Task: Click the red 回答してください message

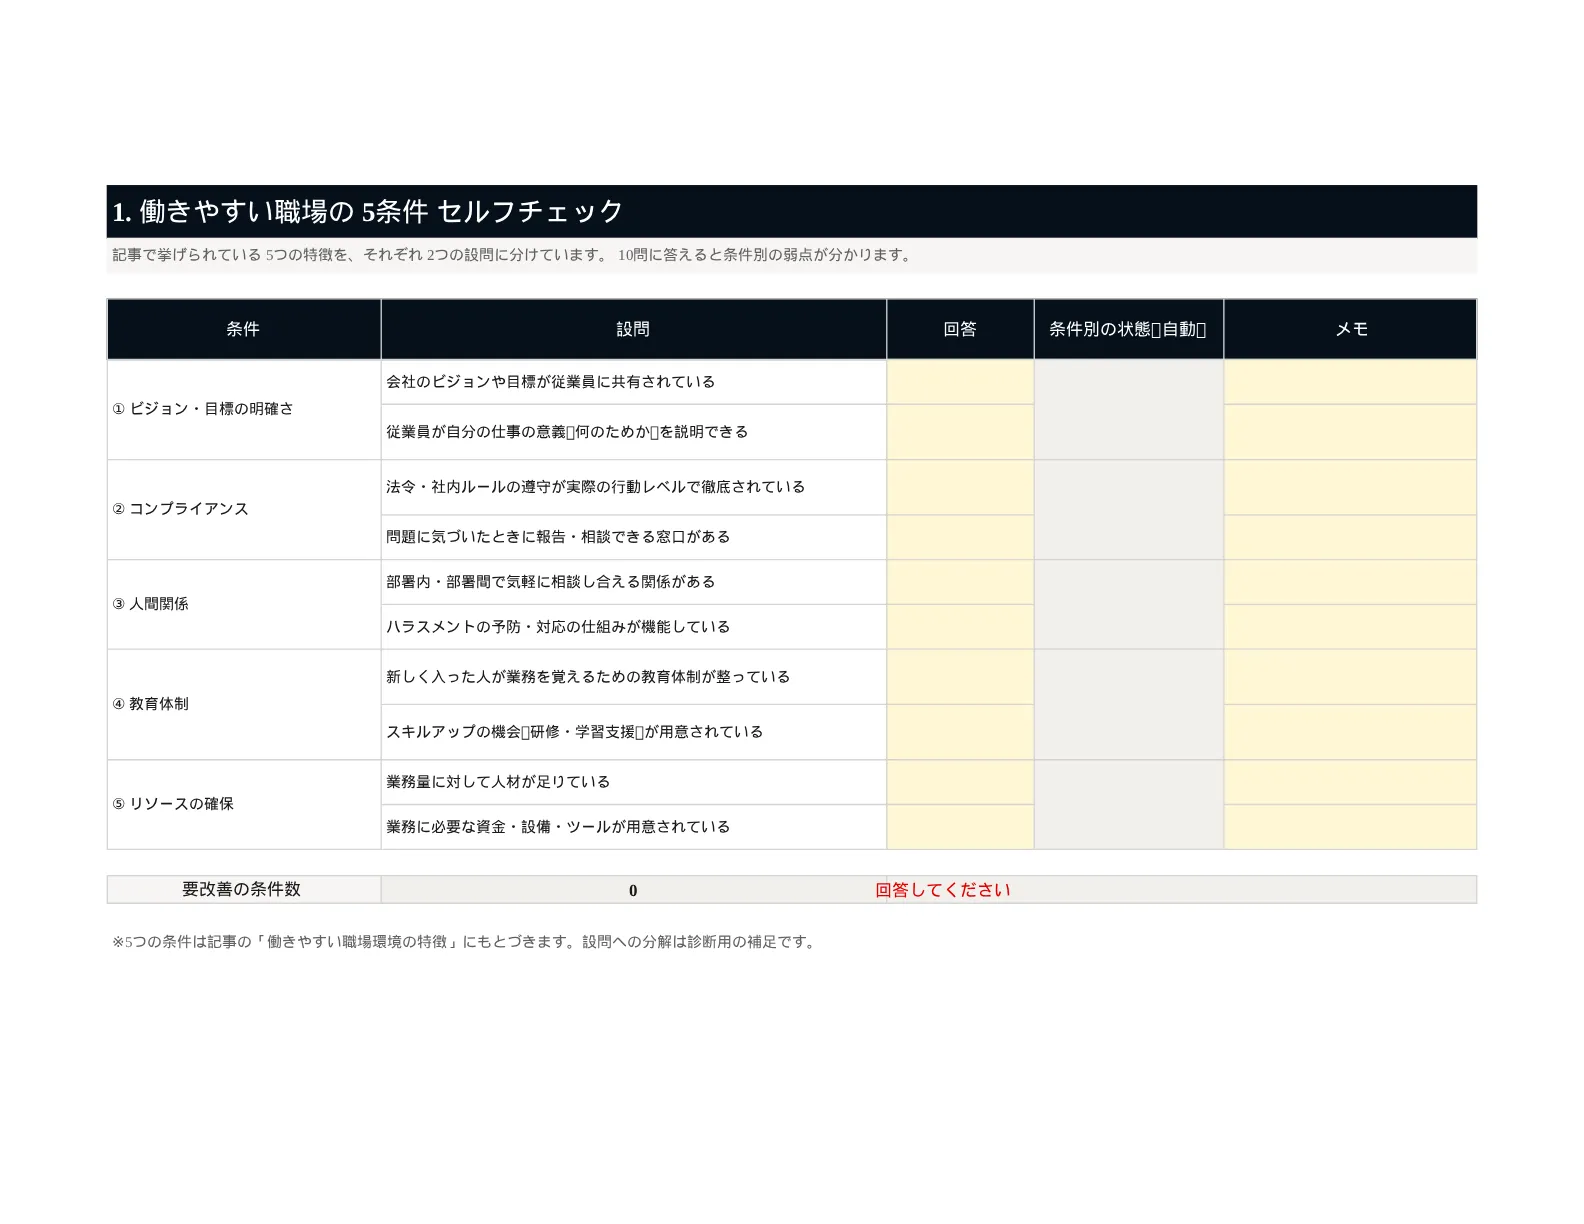Action: point(943,890)
